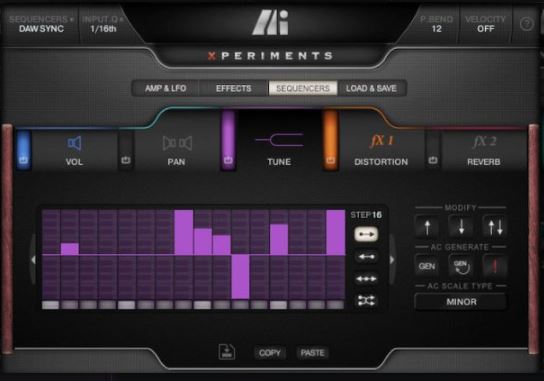
Task: Toggle the FX1 Distortion orange power switch
Action: [x=330, y=141]
